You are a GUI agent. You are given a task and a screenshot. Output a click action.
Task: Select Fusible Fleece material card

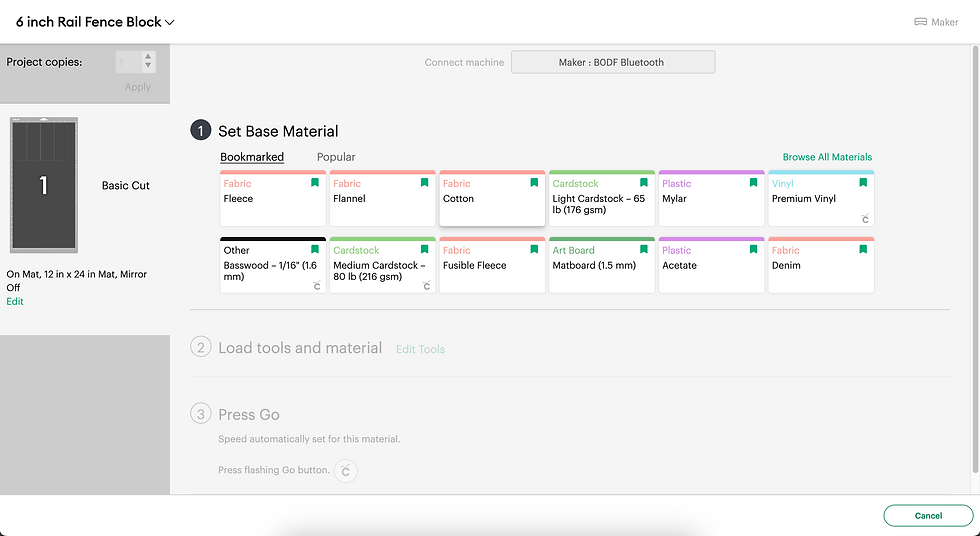(492, 265)
